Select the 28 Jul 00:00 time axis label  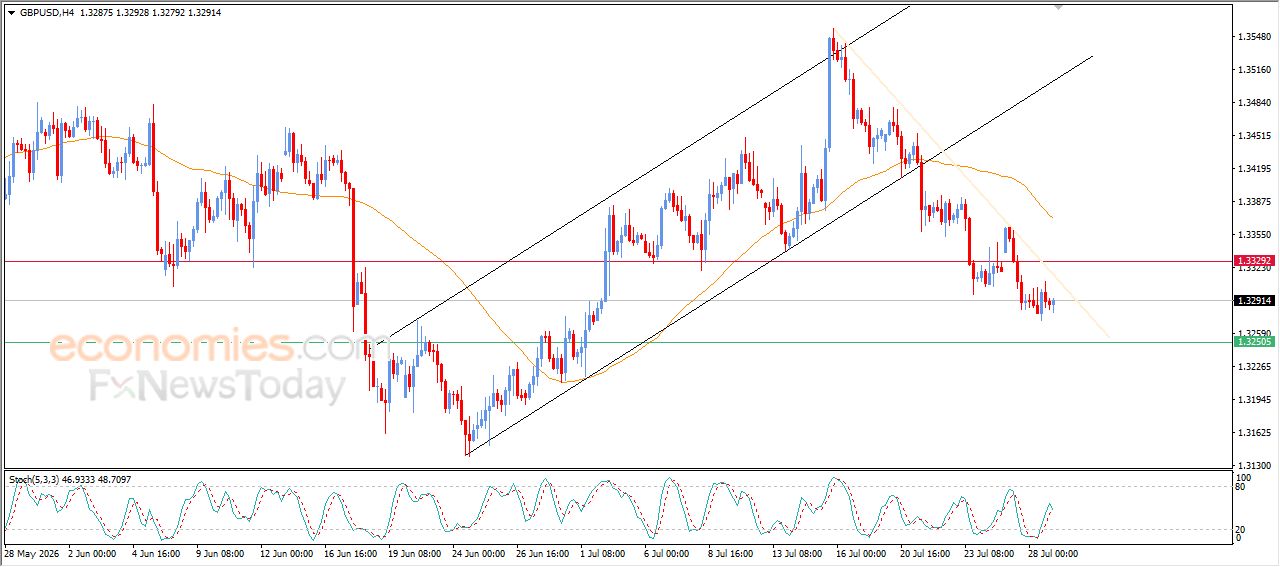[1051, 552]
